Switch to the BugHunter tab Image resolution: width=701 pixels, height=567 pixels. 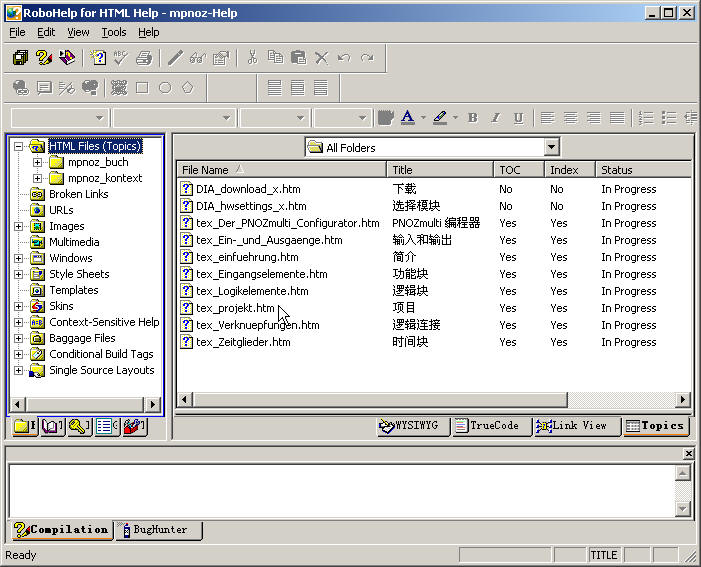(x=159, y=530)
